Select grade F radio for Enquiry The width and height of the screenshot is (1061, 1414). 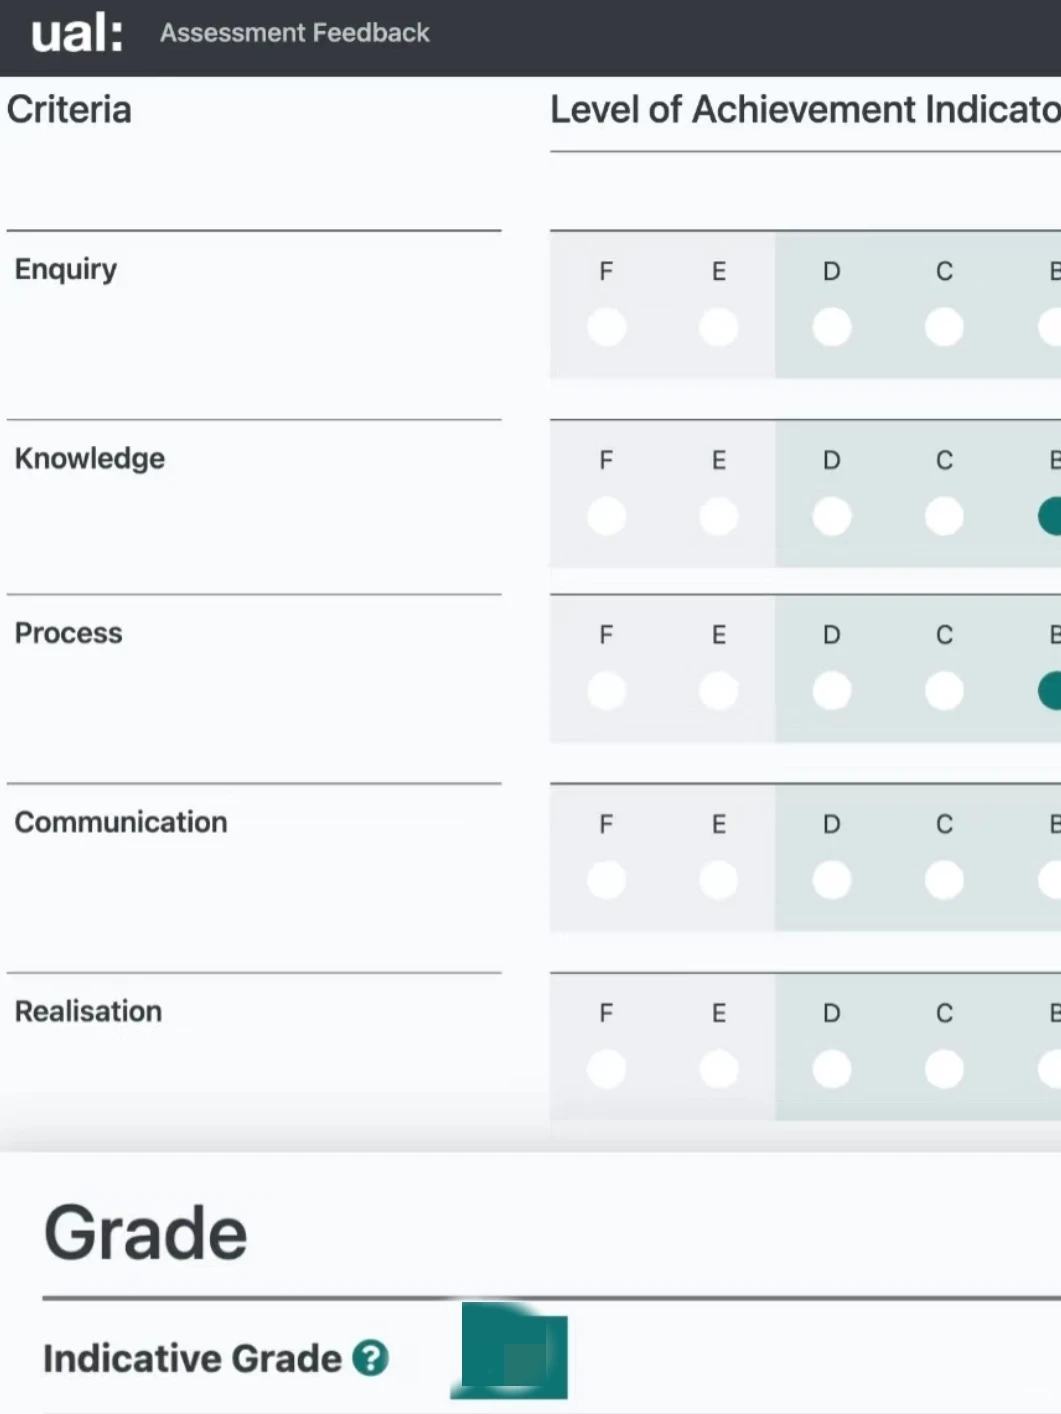[606, 327]
